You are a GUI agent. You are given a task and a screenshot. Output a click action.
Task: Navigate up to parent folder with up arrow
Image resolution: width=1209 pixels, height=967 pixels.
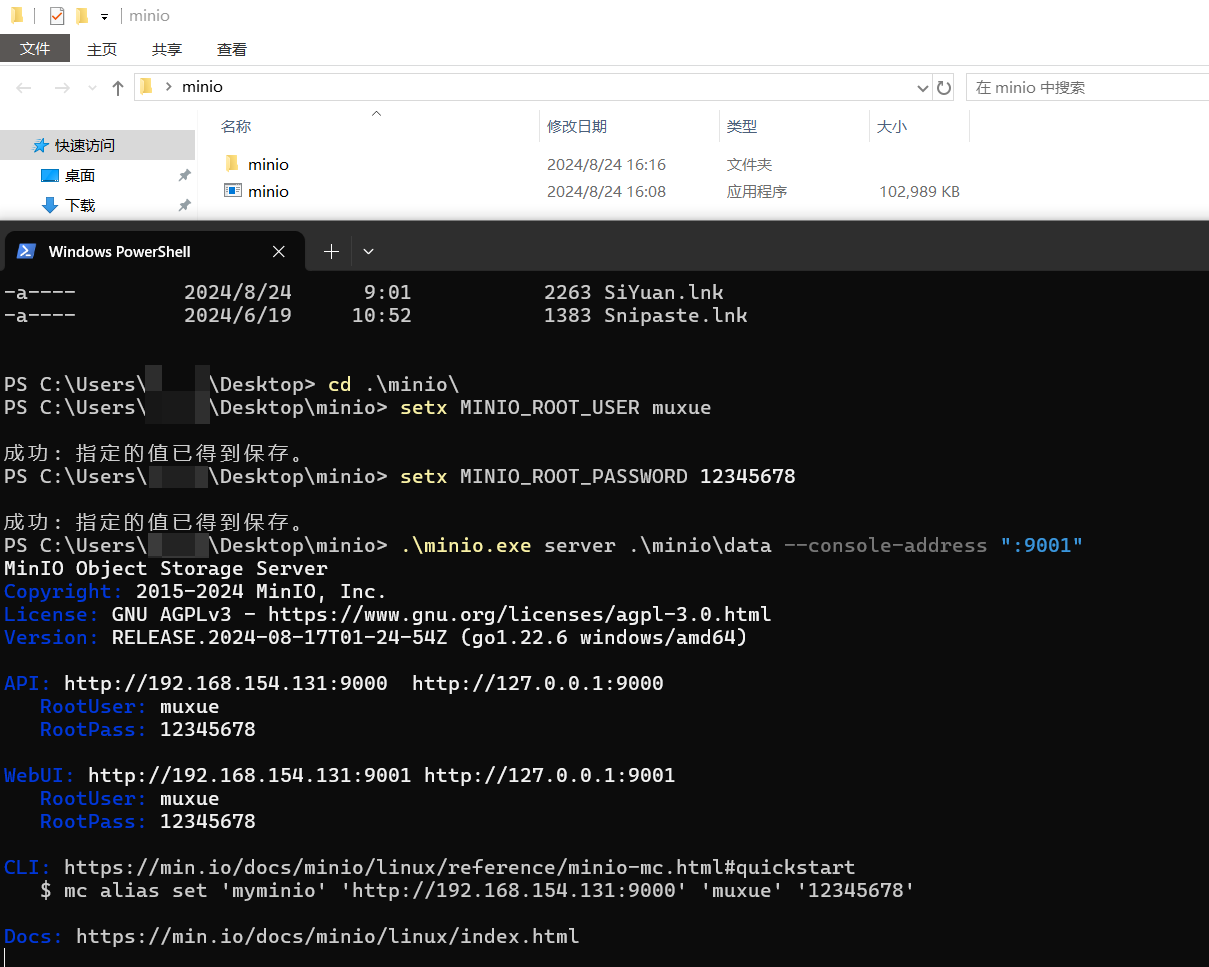(117, 87)
